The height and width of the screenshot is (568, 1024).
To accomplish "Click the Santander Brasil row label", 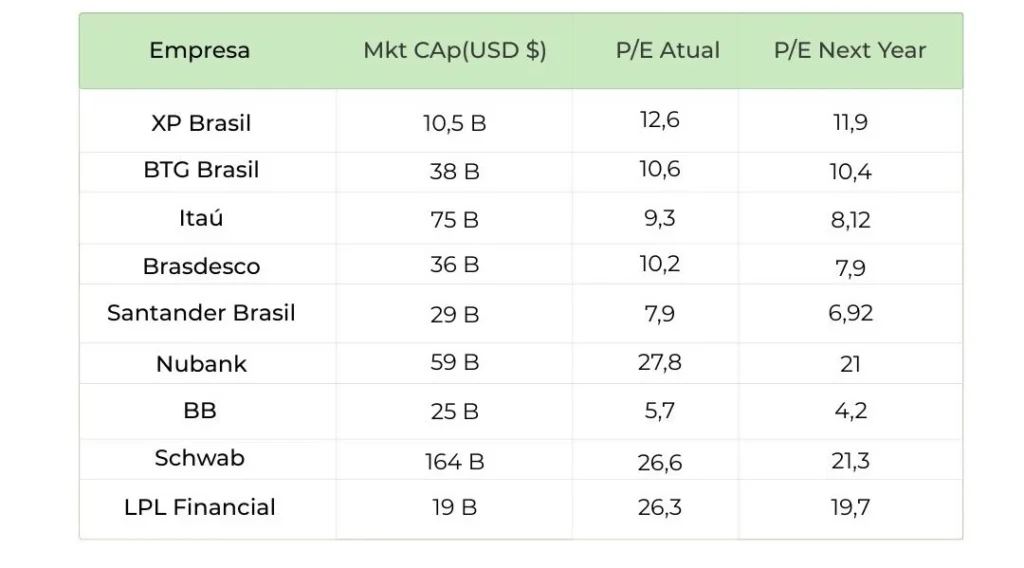I will (x=201, y=313).
